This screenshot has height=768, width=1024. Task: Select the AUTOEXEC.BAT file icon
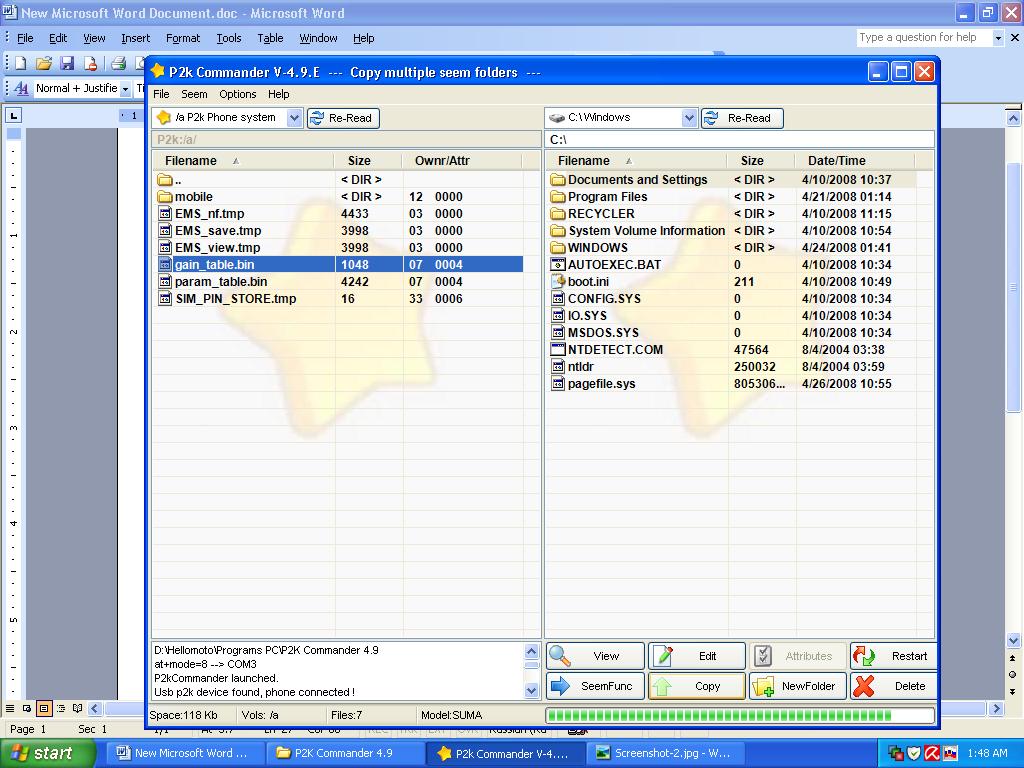(558, 264)
